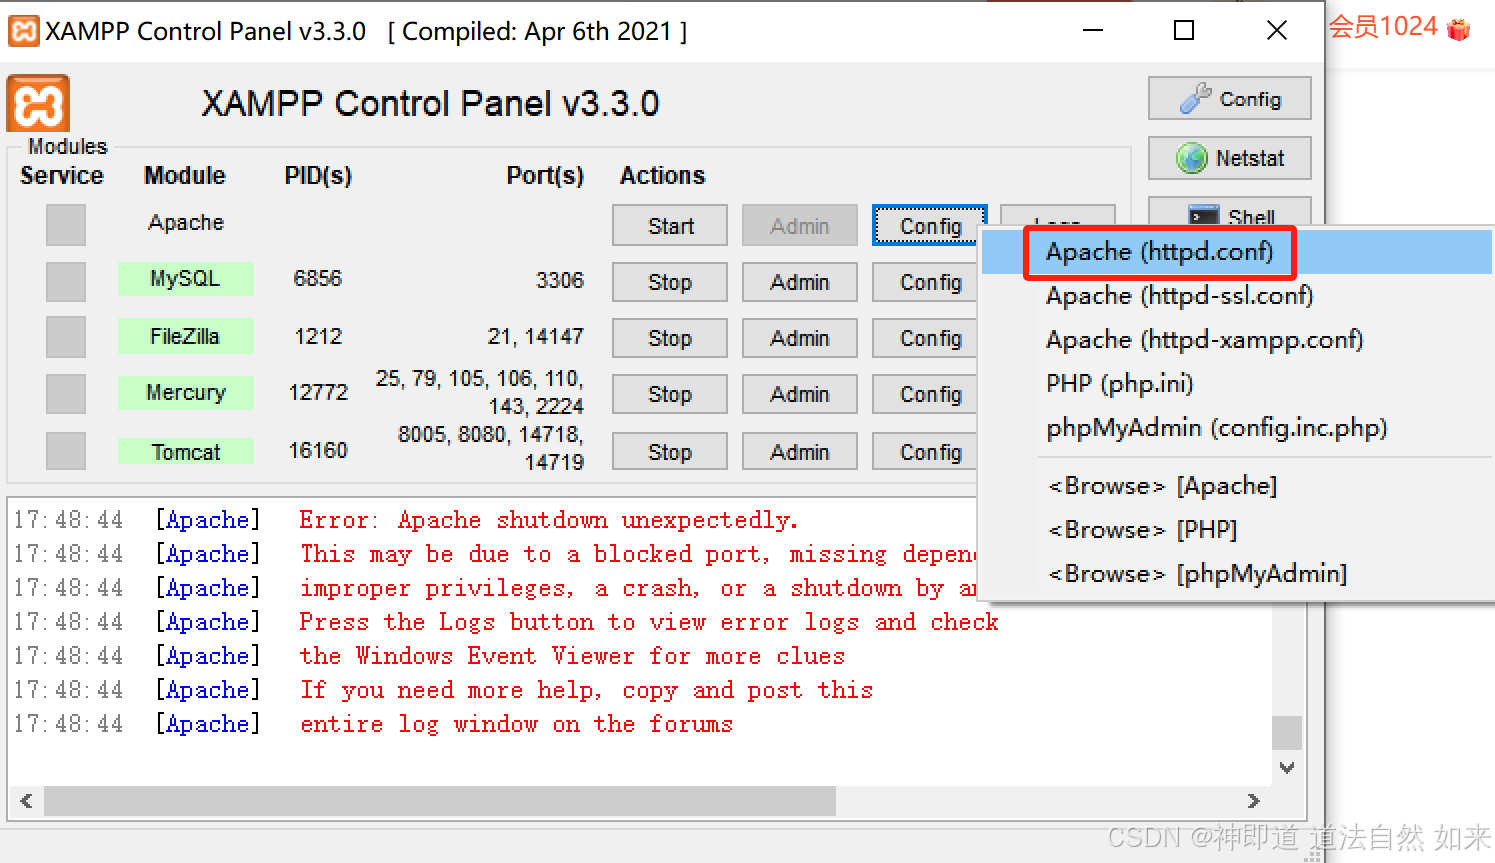Click Tomcat PID 16160
1495x863 pixels.
(x=318, y=451)
